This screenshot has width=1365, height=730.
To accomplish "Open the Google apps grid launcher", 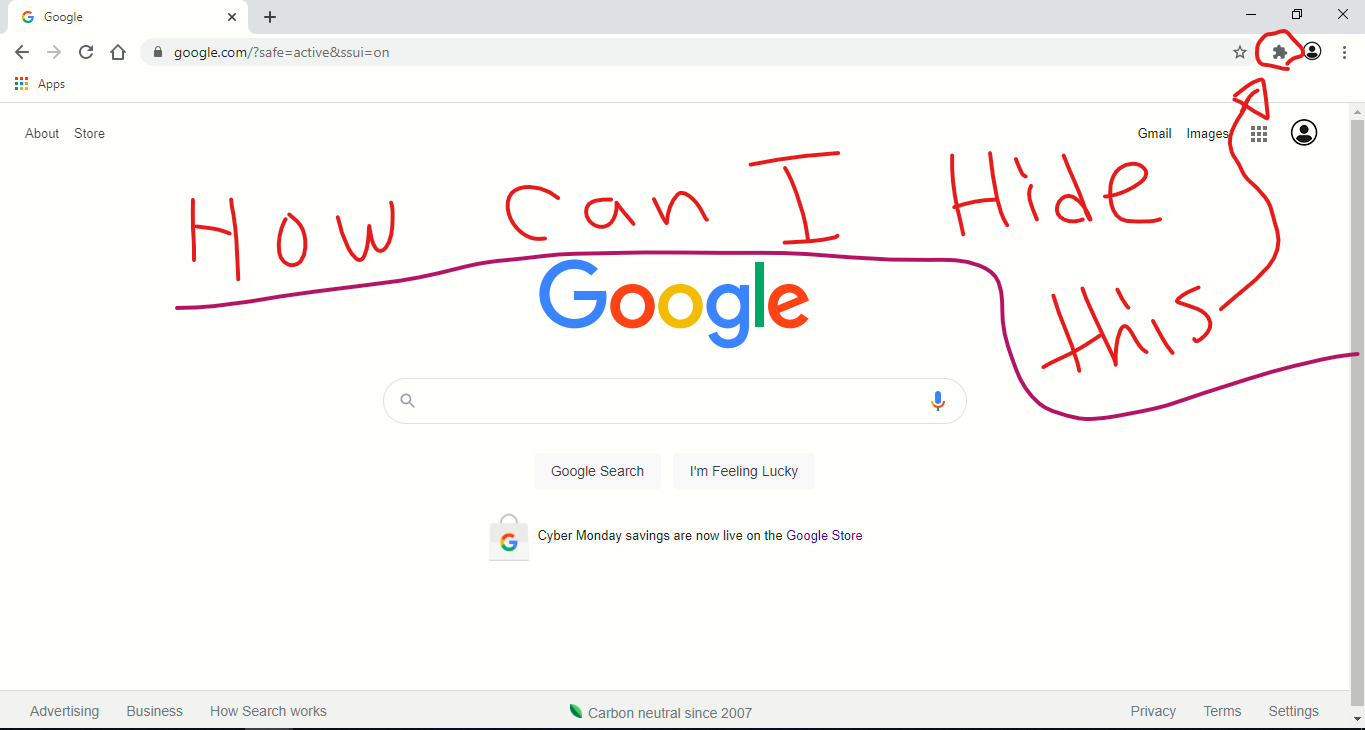I will pyautogui.click(x=1259, y=133).
